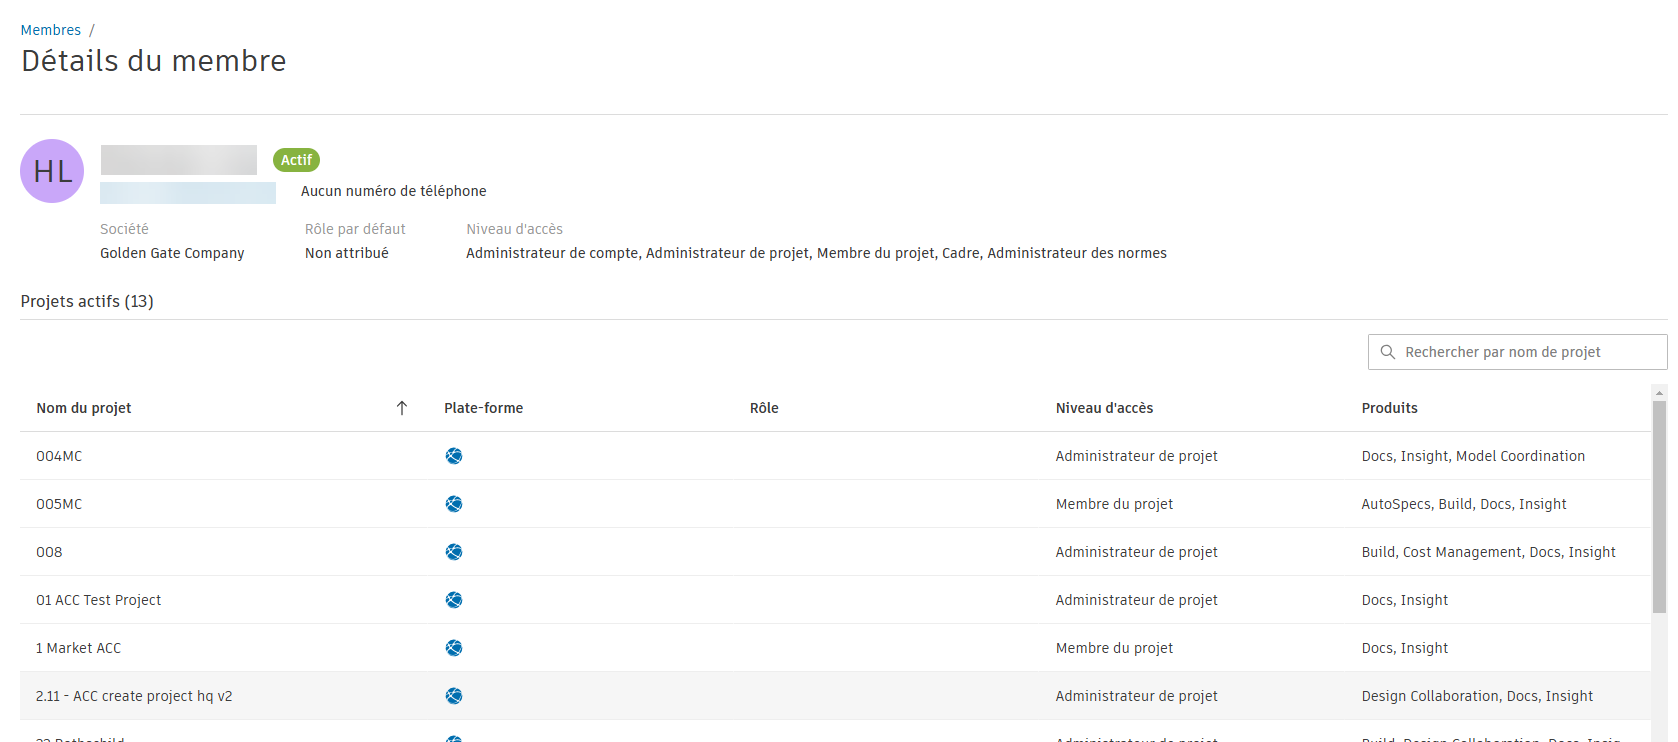Click access level for 01 ACC Test Project
The width and height of the screenshot is (1678, 742).
[x=1137, y=600]
